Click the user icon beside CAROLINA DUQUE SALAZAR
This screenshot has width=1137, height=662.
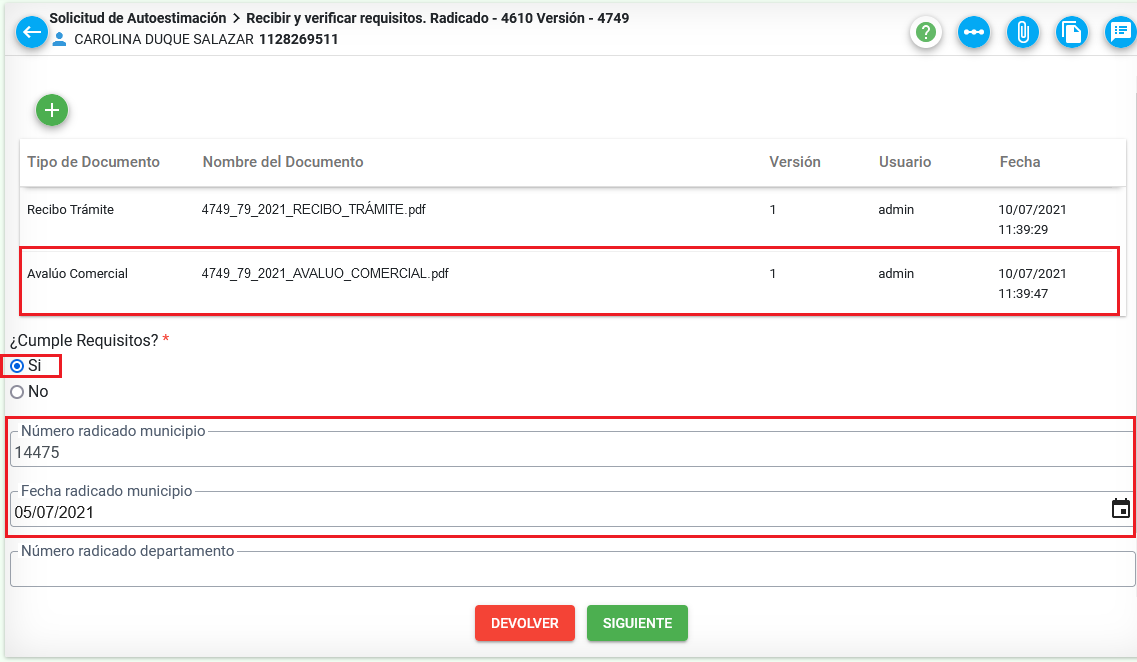click(59, 39)
